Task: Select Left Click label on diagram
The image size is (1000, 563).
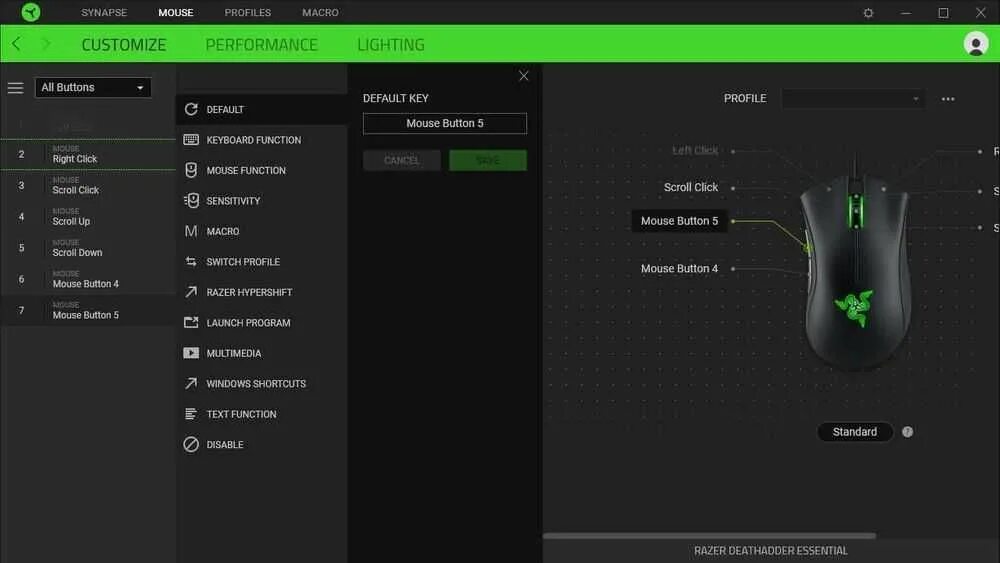Action: [x=695, y=150]
